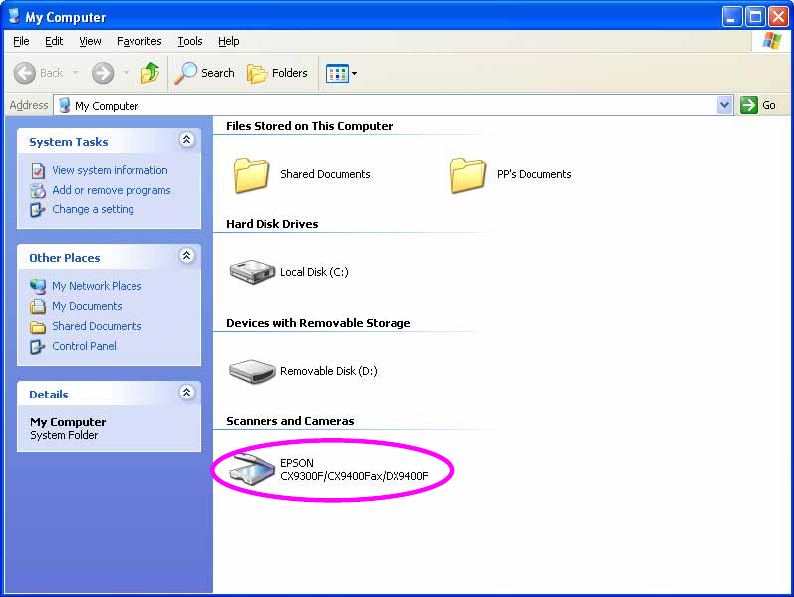Go up one folder level icon
Image resolution: width=794 pixels, height=597 pixels.
[x=150, y=73]
